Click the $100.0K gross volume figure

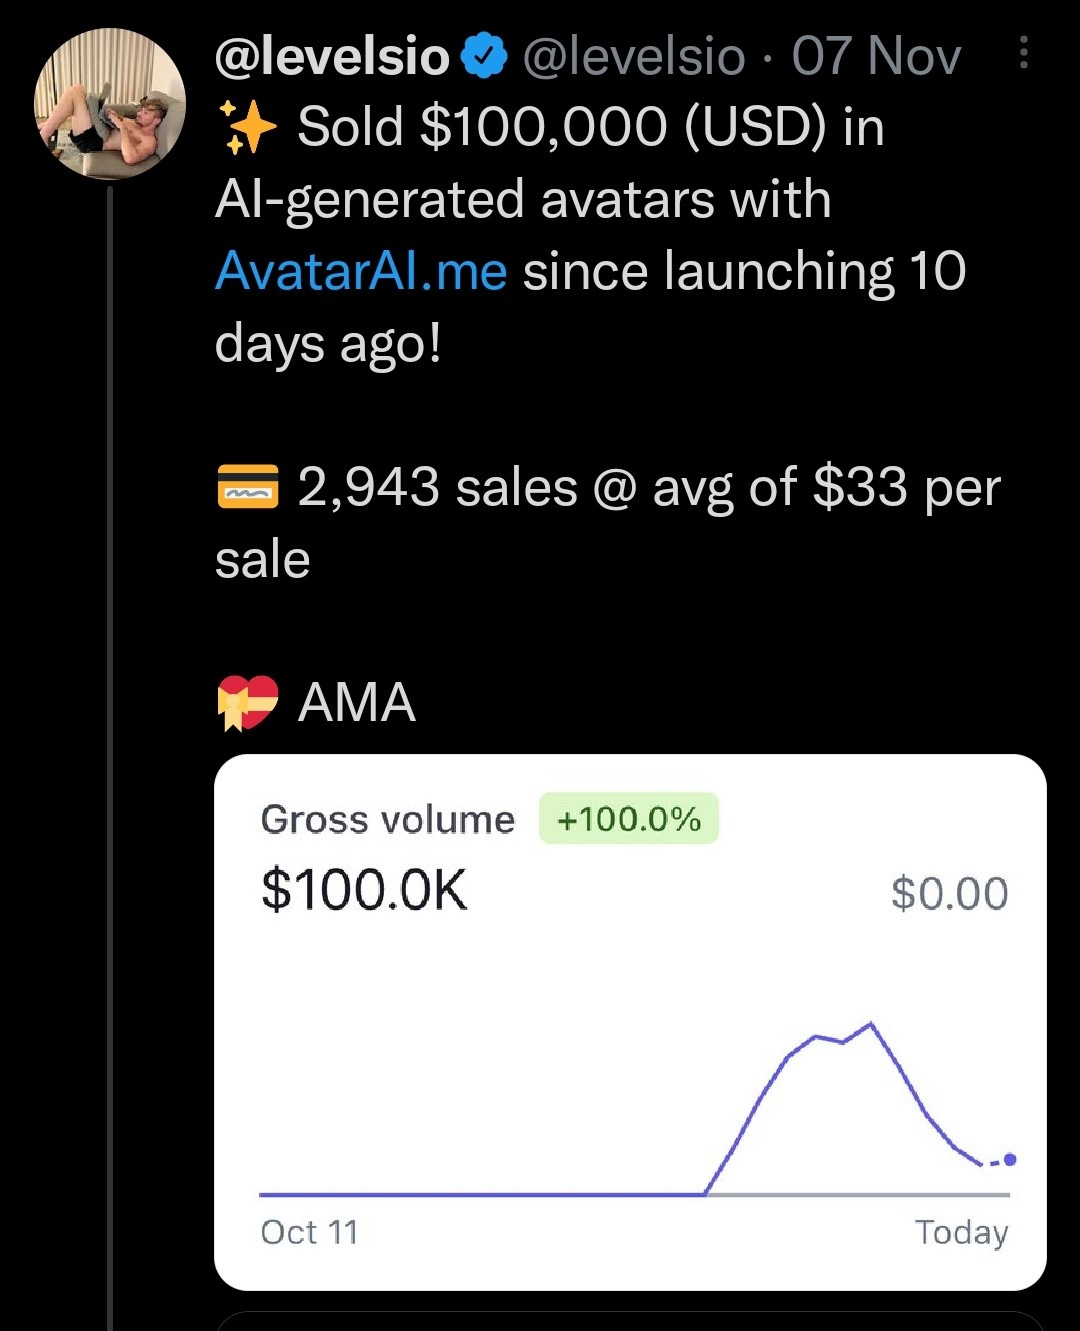pos(364,889)
